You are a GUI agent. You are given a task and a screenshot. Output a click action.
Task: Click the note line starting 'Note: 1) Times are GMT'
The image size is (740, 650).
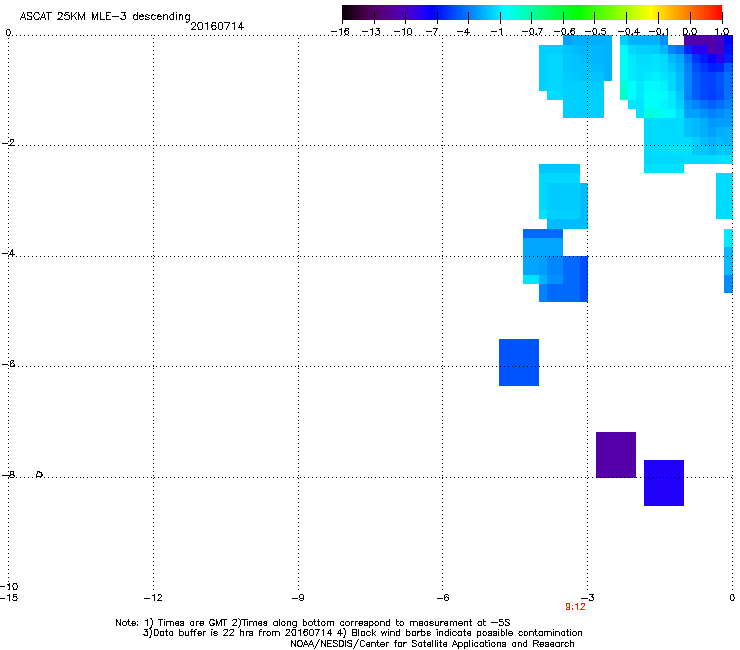(313, 623)
